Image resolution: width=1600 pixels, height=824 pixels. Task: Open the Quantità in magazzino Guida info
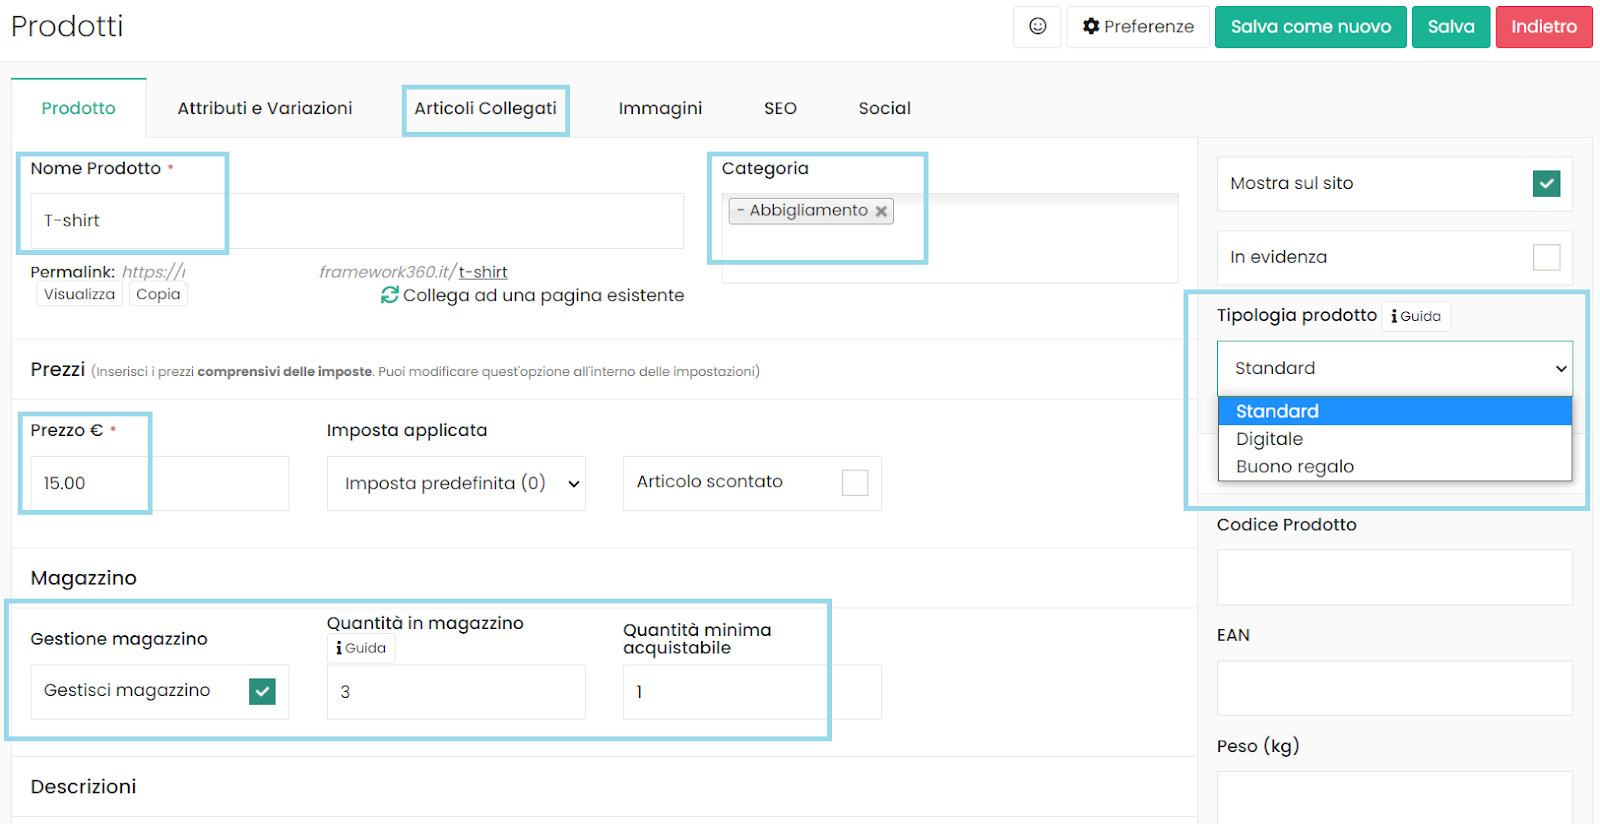coord(361,648)
